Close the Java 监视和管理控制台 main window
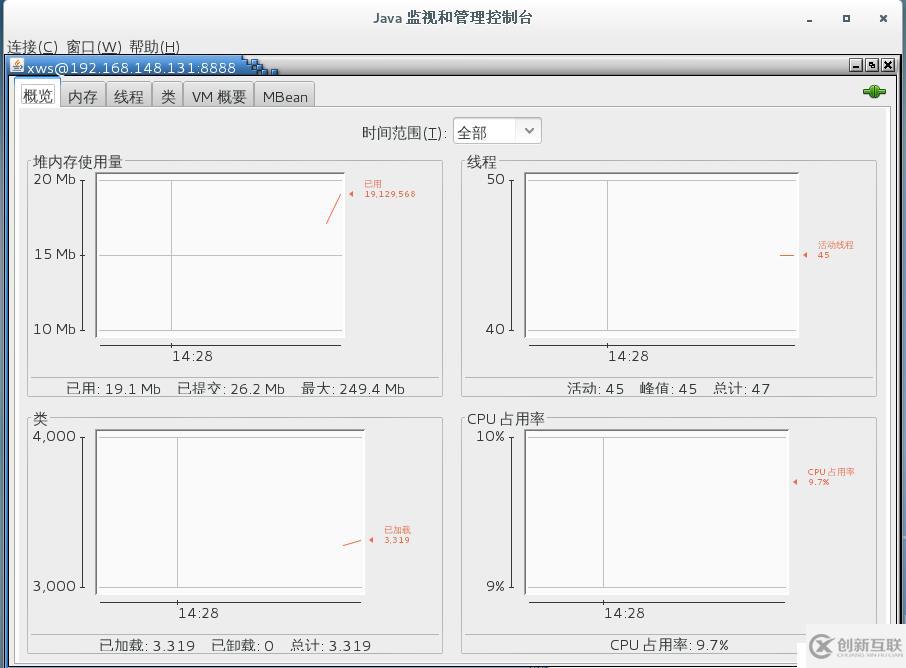The image size is (906, 668). click(x=883, y=18)
